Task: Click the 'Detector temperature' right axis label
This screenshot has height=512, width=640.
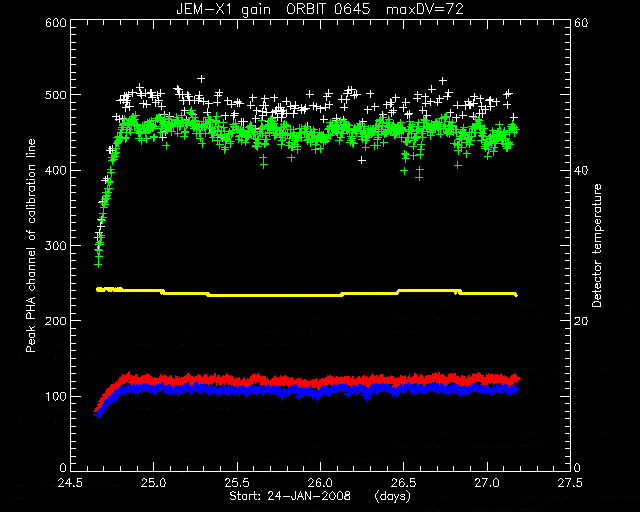Action: (x=597, y=245)
